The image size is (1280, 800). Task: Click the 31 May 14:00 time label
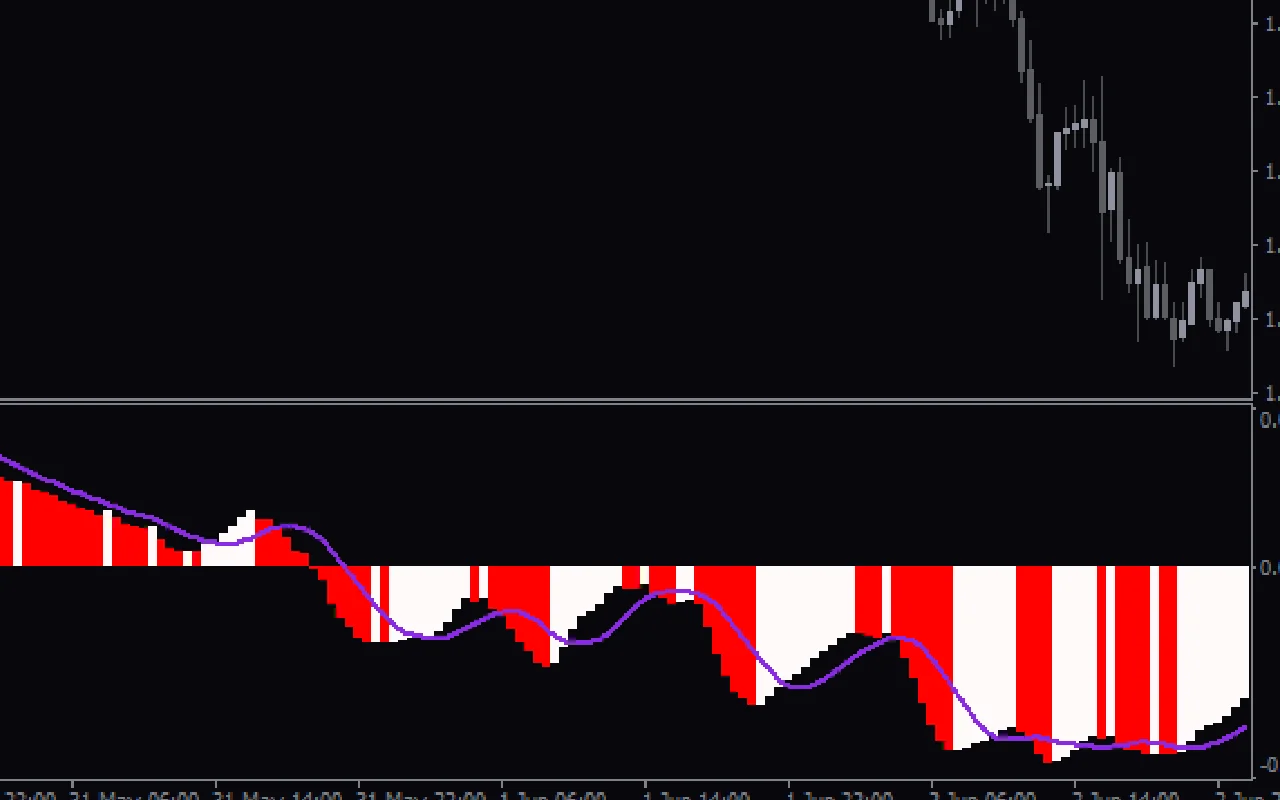278,795
